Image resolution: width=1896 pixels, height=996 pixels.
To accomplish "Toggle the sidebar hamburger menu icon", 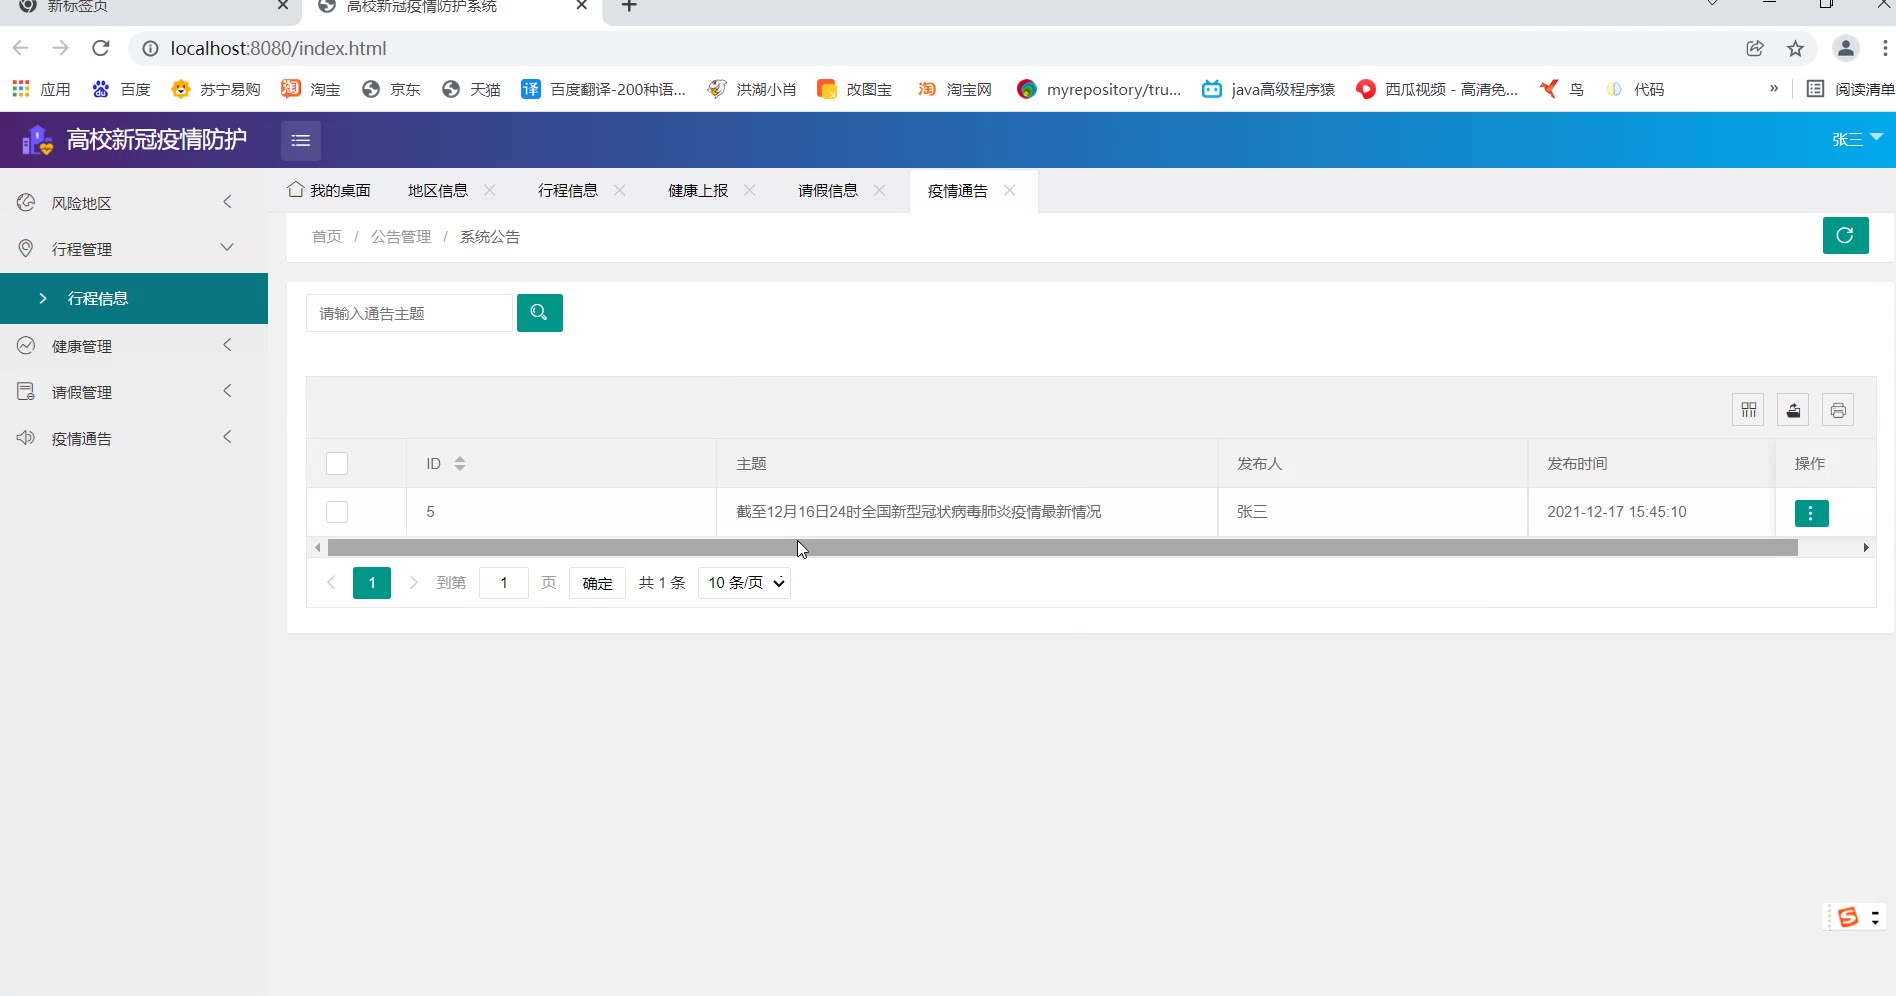I will [301, 141].
